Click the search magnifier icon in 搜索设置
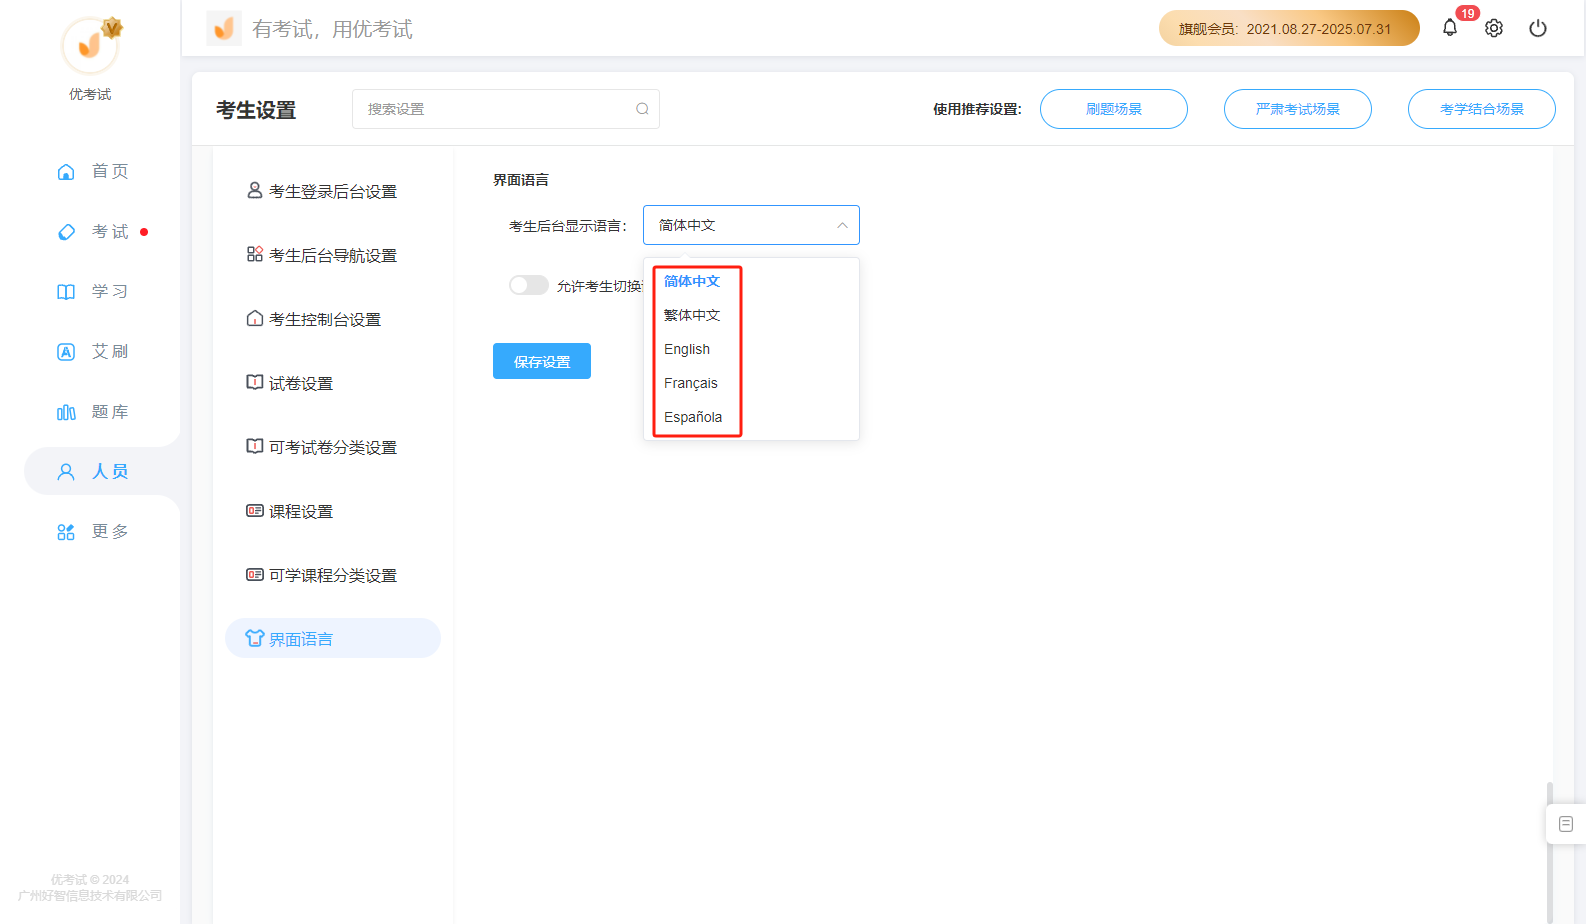The width and height of the screenshot is (1586, 924). coord(642,109)
